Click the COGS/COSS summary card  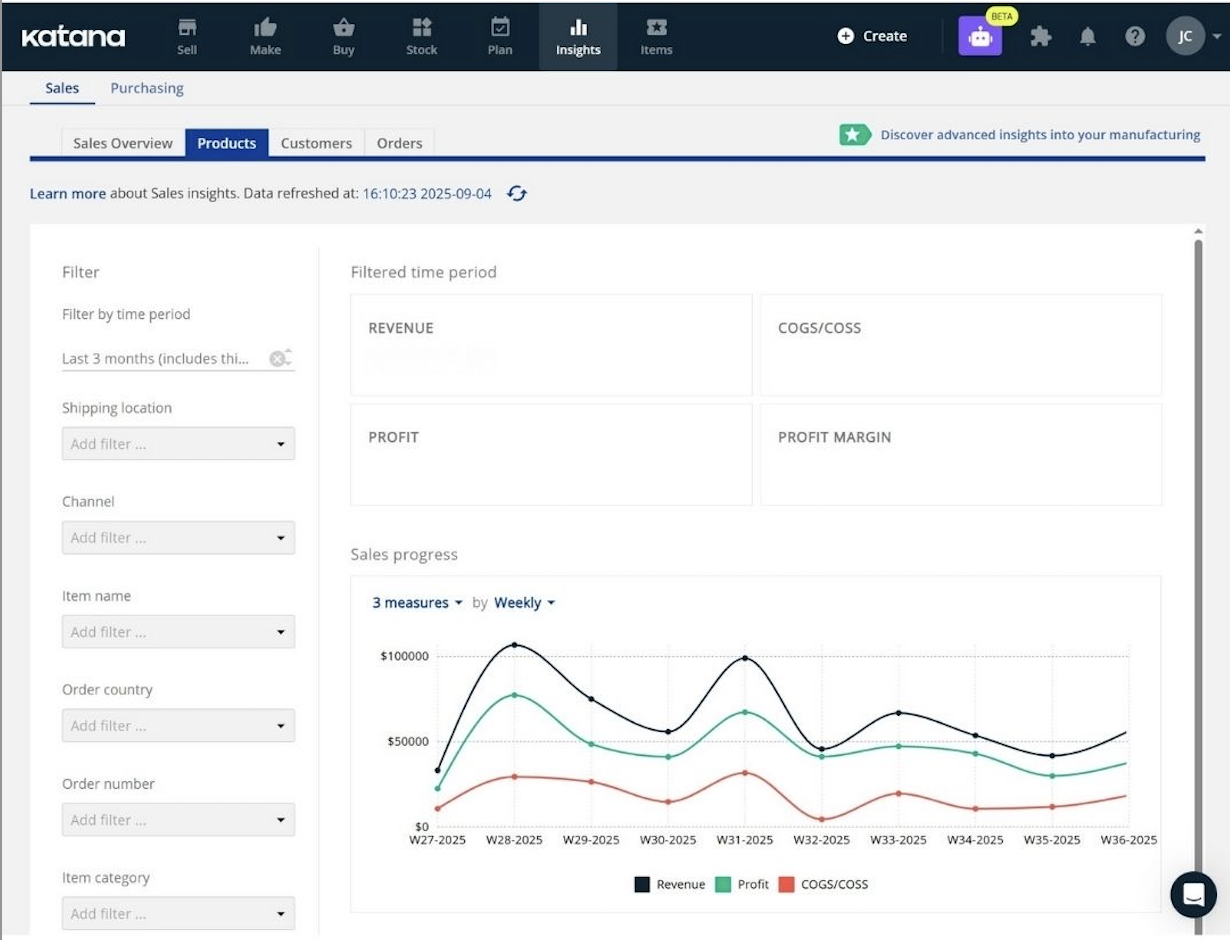[961, 345]
